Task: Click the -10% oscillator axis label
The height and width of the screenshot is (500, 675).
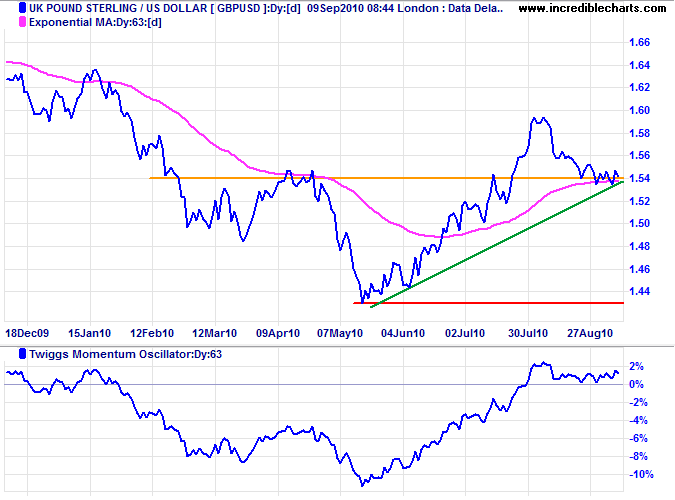Action: click(641, 475)
